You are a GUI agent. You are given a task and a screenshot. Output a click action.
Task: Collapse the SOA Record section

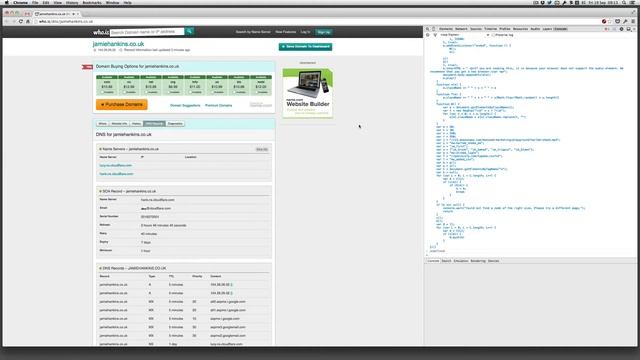[100, 191]
